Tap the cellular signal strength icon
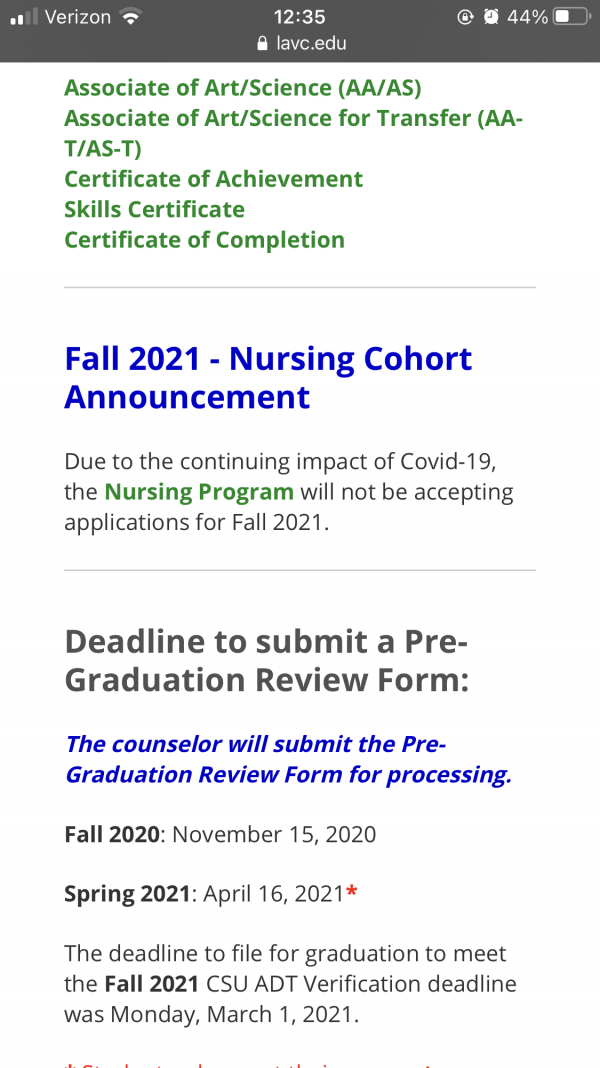600x1068 pixels. click(x=25, y=16)
